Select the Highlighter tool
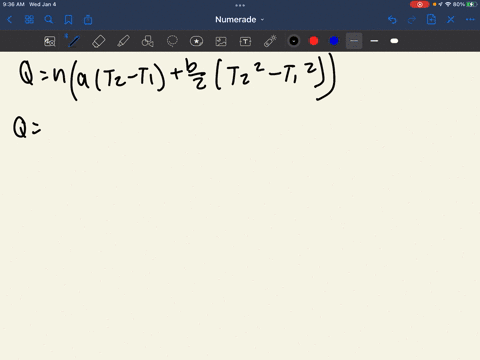The width and height of the screenshot is (480, 360). coord(123,41)
